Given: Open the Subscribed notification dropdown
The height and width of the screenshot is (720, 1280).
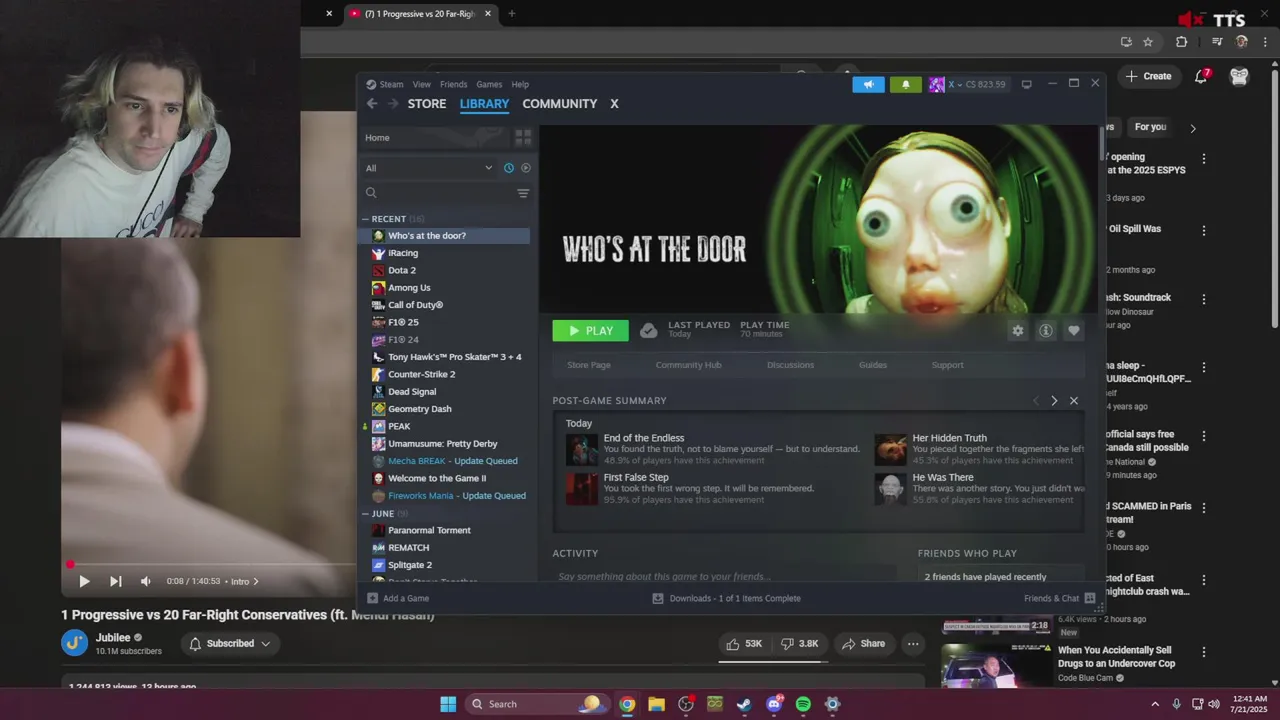Looking at the screenshot, I should [230, 644].
